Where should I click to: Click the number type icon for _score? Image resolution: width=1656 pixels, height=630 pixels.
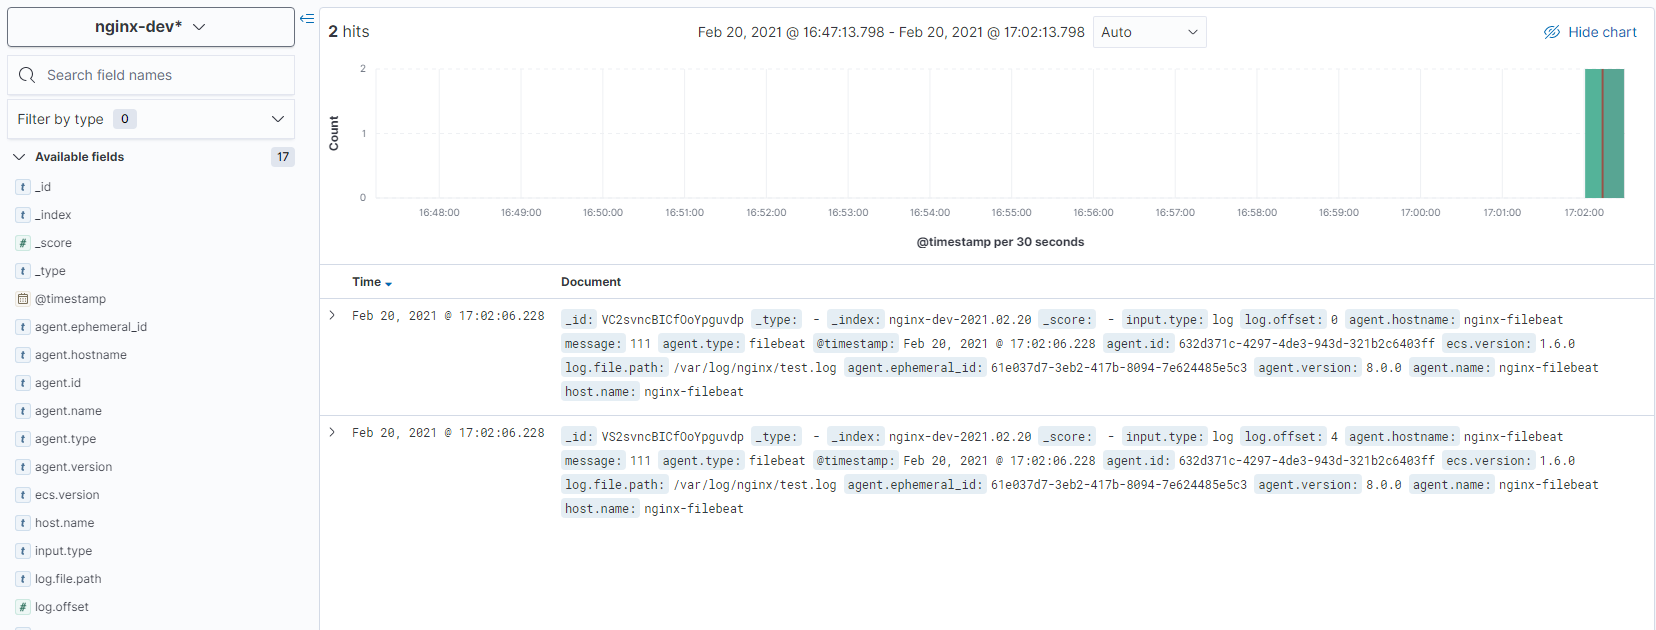pos(23,243)
